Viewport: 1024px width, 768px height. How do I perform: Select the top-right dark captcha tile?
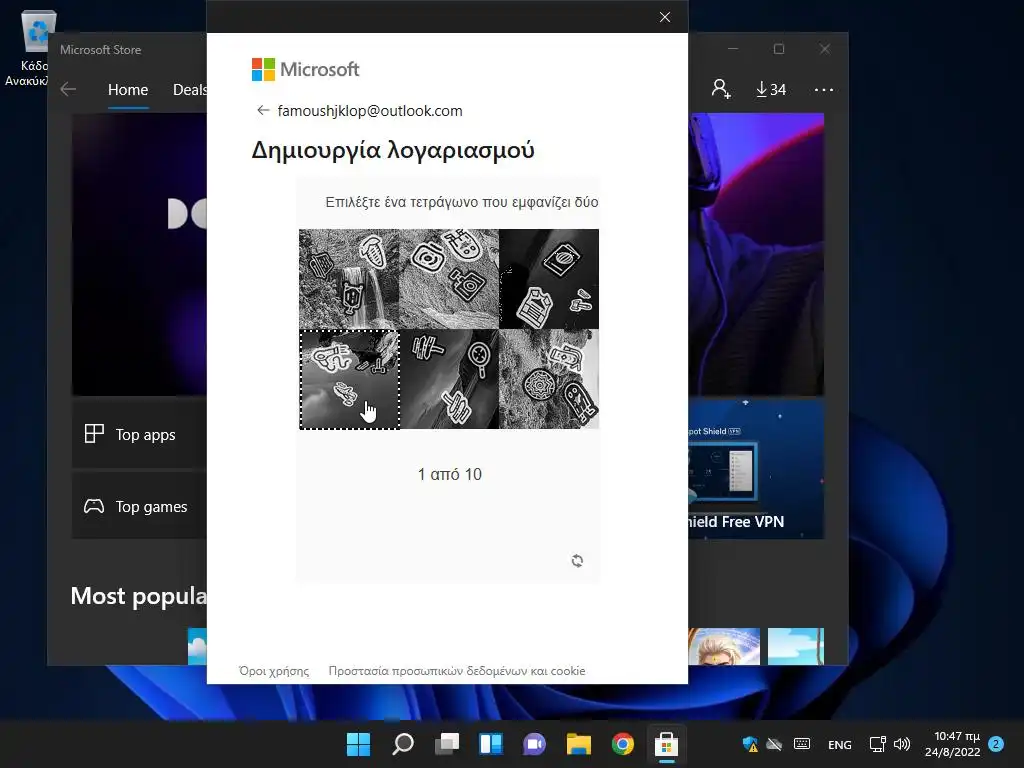coord(549,279)
